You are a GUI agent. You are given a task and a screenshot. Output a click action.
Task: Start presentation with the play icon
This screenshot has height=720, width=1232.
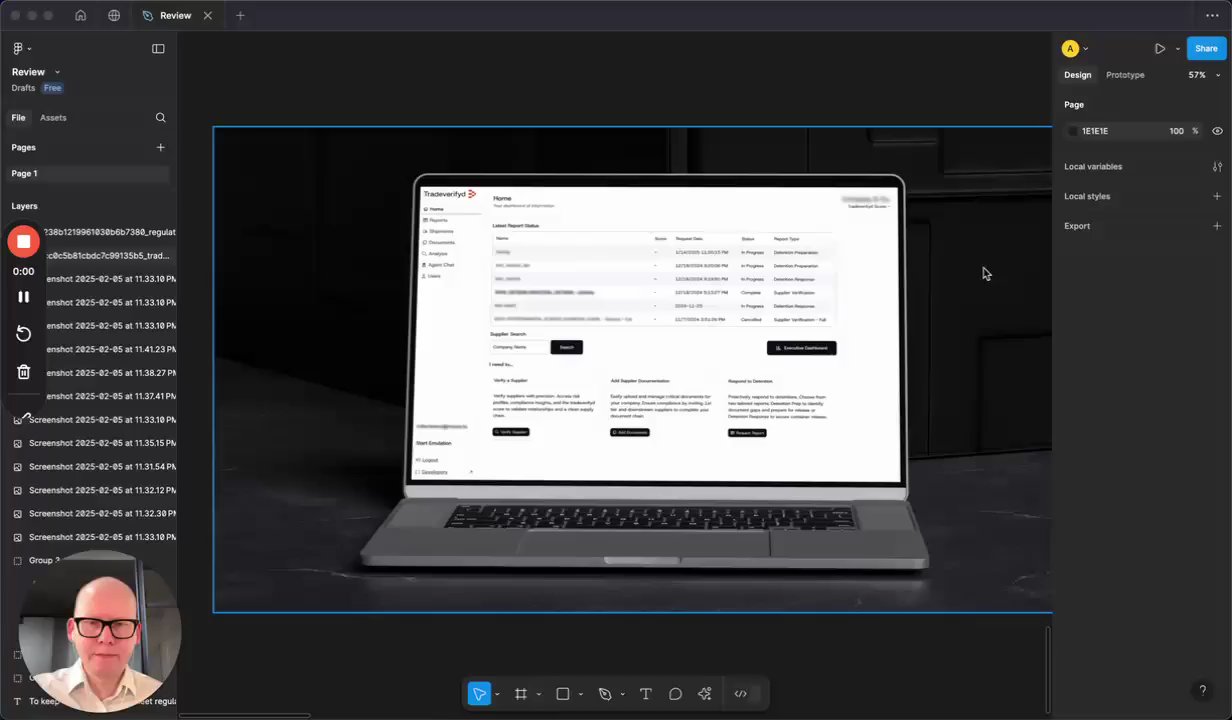click(x=1160, y=48)
